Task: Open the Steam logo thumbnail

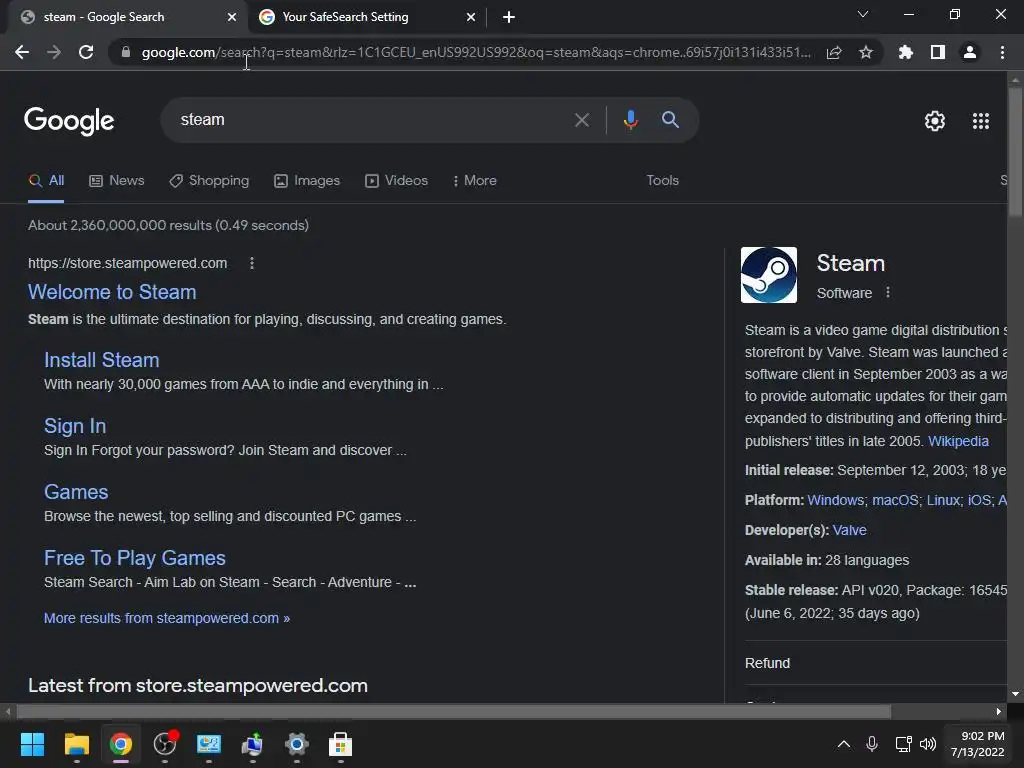Action: [x=769, y=275]
